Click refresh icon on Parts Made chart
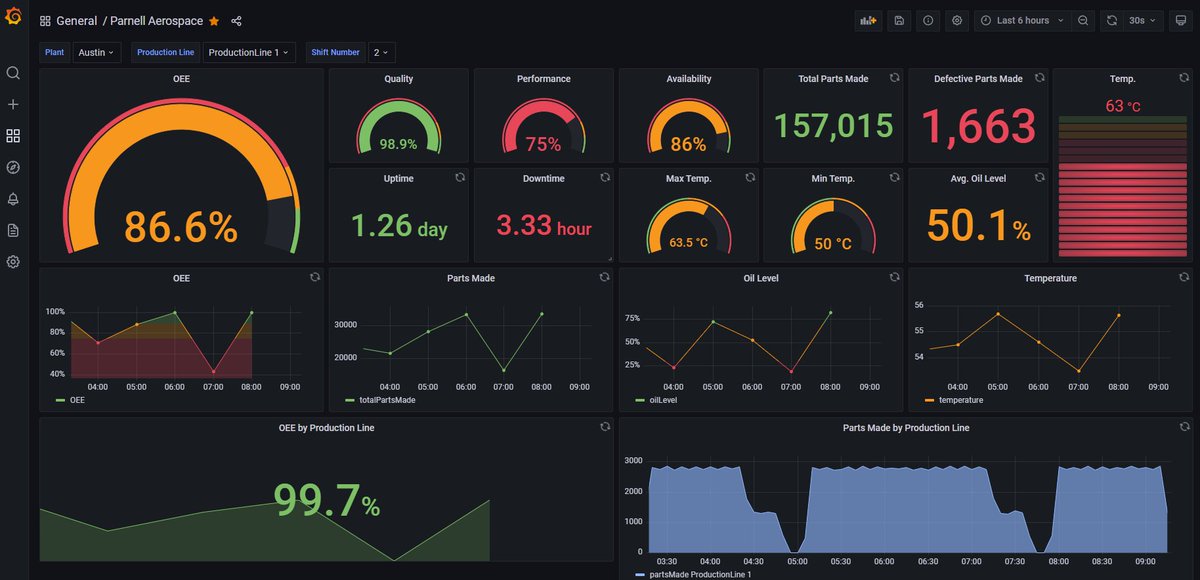The width and height of the screenshot is (1200, 580). click(605, 277)
